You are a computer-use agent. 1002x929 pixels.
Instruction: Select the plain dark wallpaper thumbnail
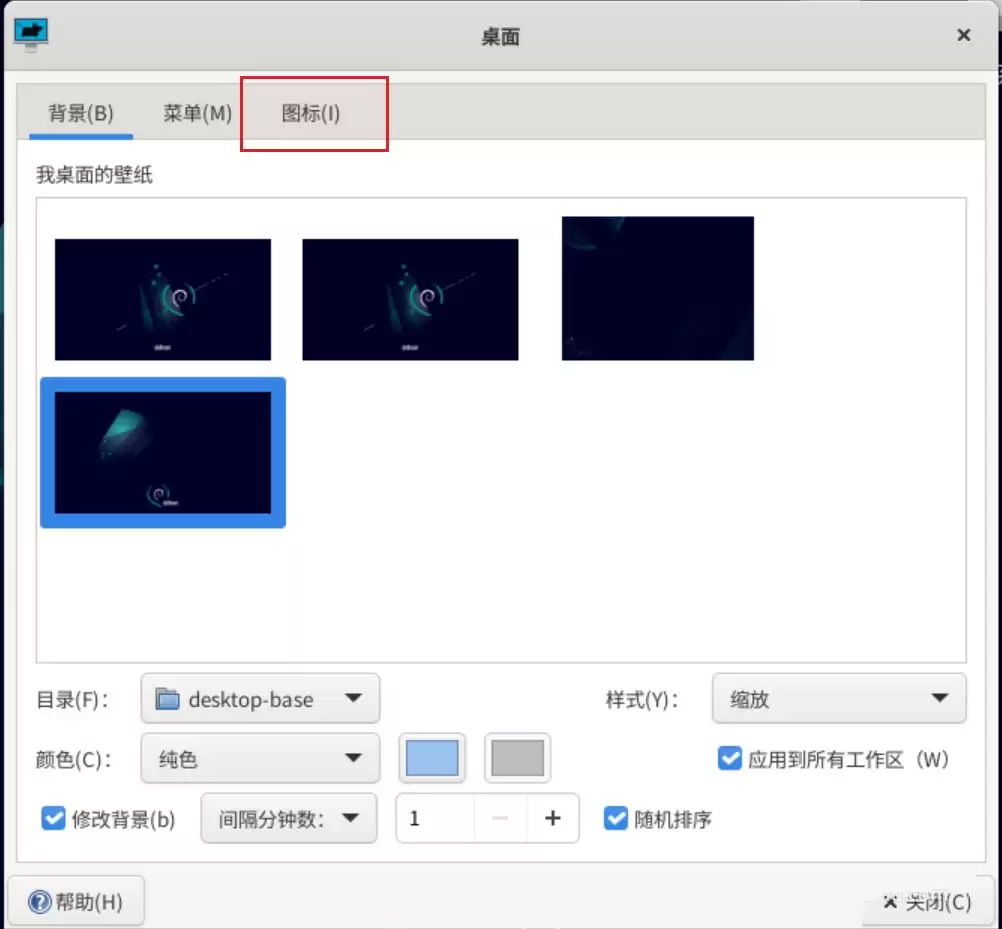click(x=658, y=288)
